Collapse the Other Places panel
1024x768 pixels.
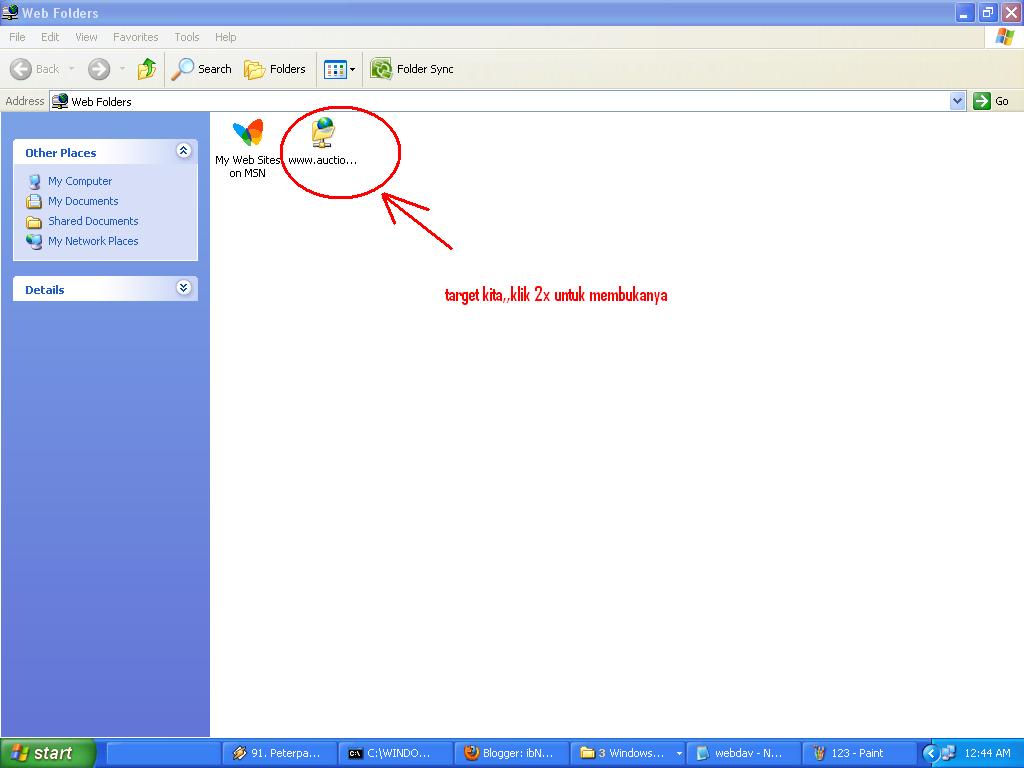(x=184, y=152)
